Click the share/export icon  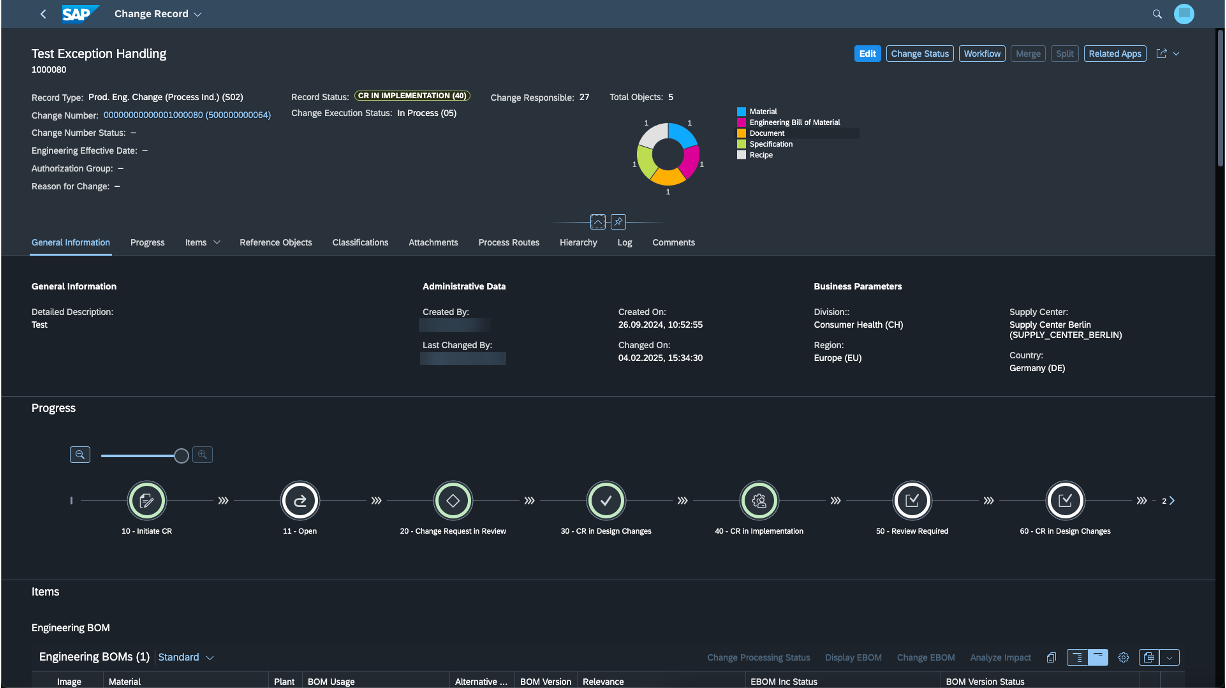[1161, 54]
